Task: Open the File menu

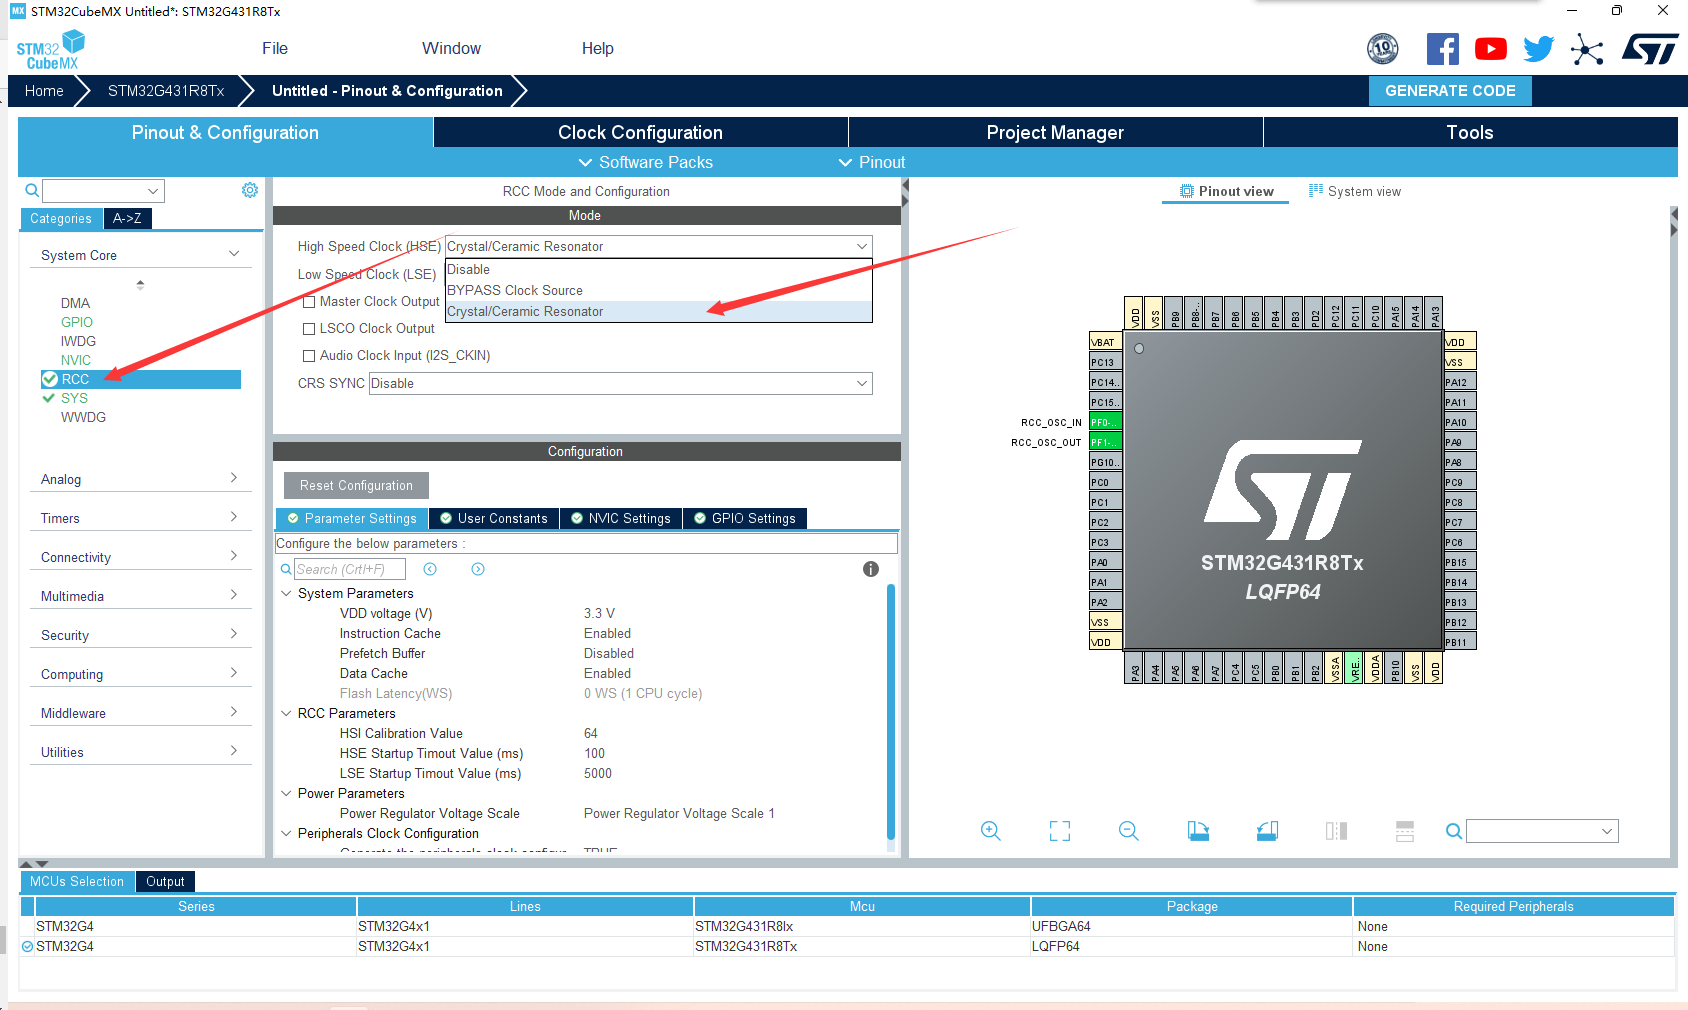Action: (x=274, y=48)
